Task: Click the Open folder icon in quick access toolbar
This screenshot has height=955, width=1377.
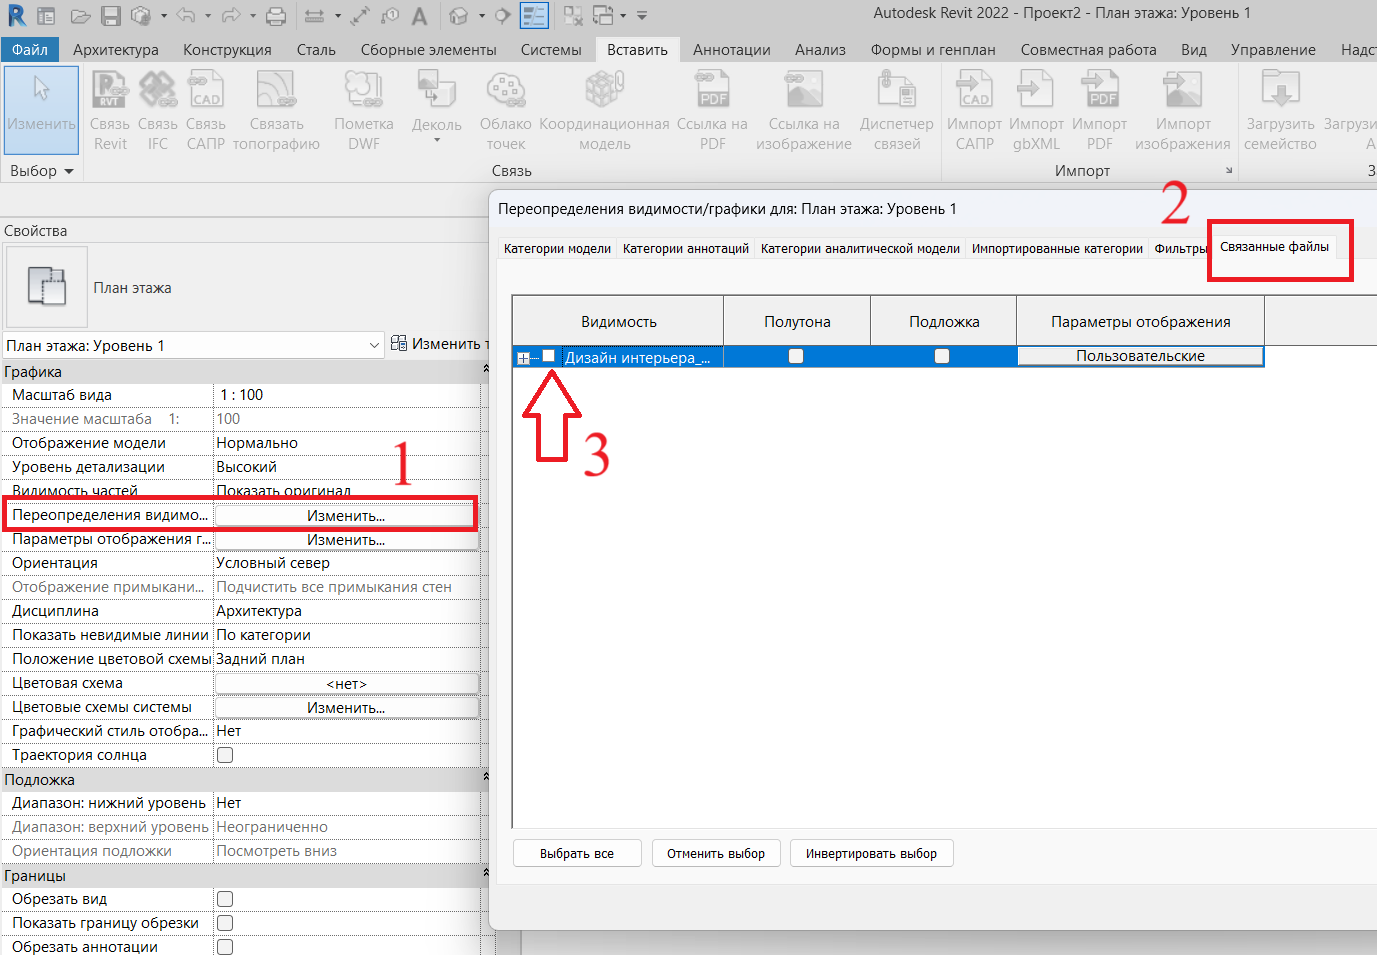Action: 80,16
